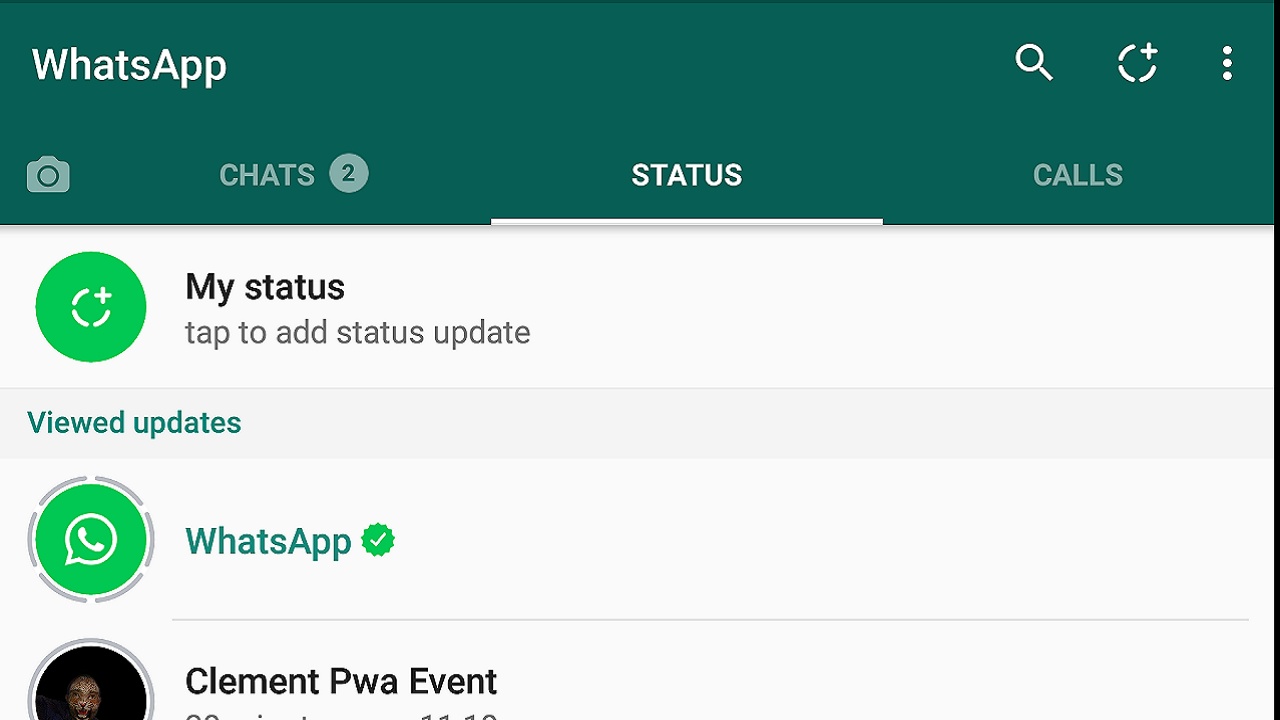1280x720 pixels.
Task: Open the three-dot overflow menu
Action: pyautogui.click(x=1227, y=63)
